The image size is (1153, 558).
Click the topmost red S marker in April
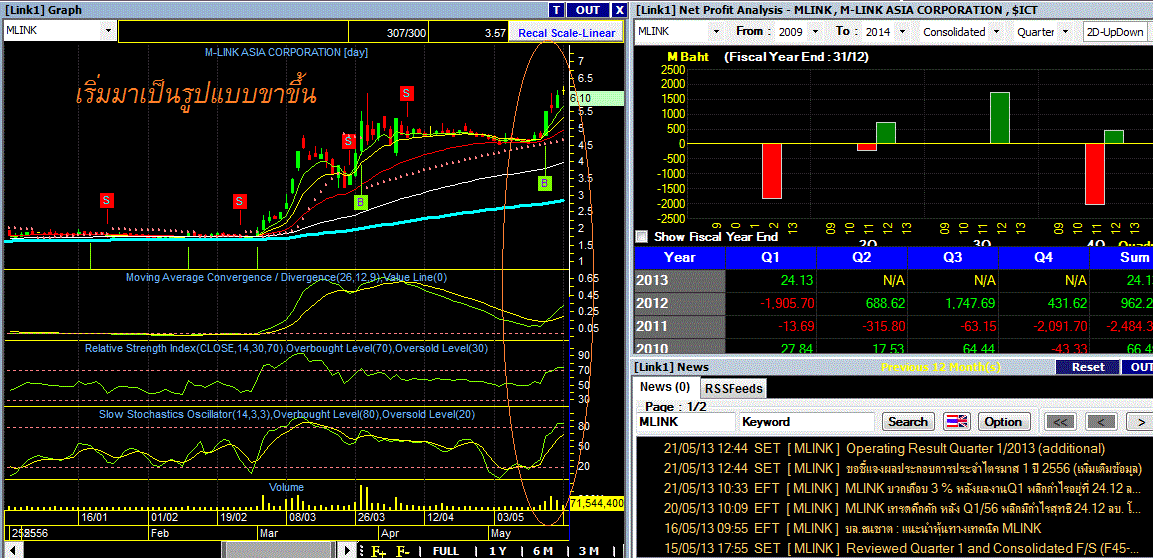pos(407,93)
